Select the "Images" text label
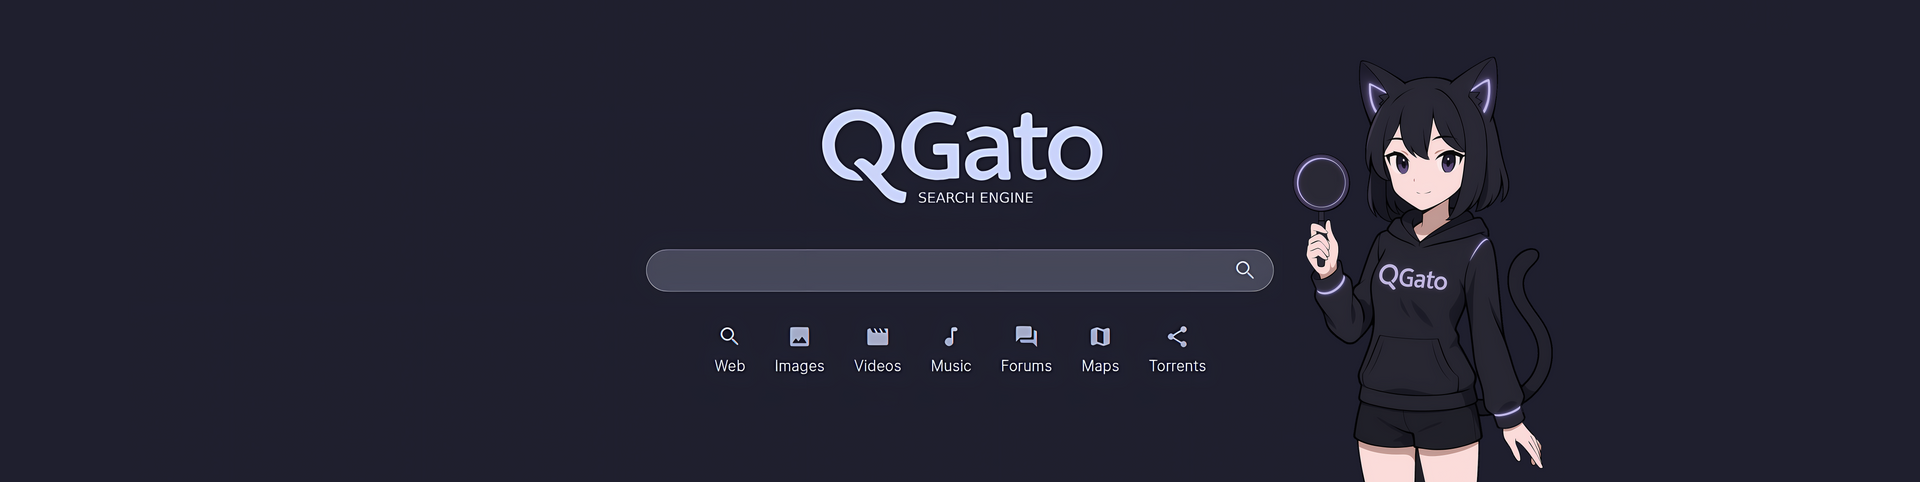This screenshot has width=1920, height=482. coord(799,366)
